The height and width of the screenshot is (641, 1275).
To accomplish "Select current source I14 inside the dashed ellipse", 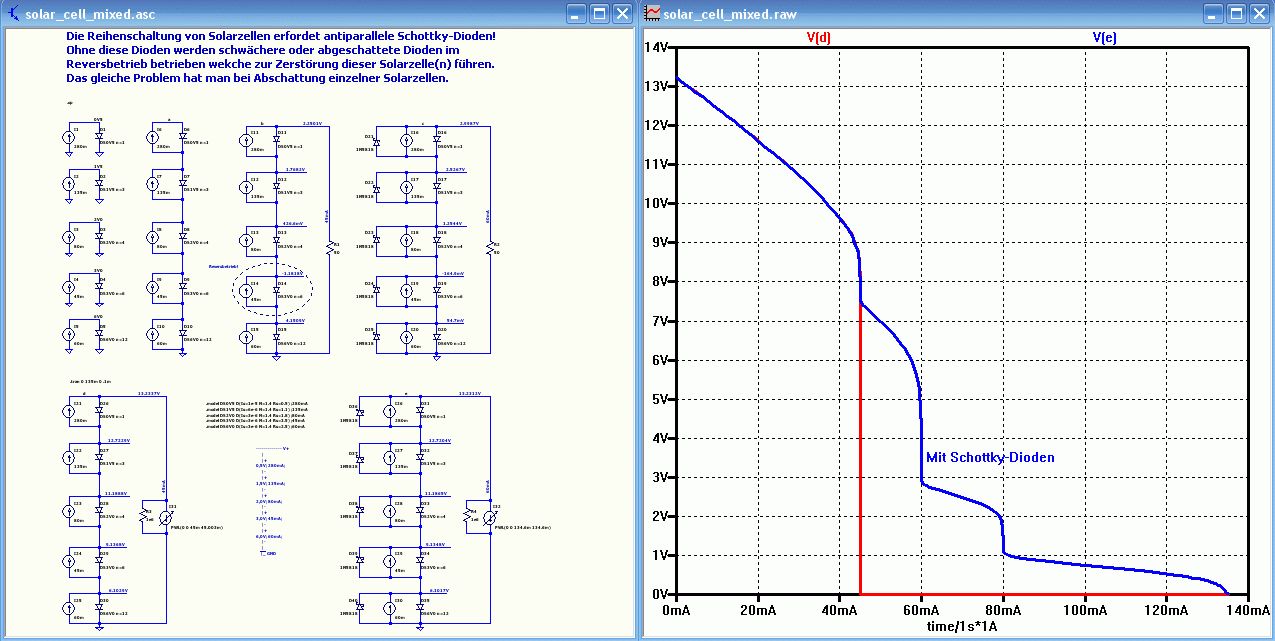I will tap(246, 291).
